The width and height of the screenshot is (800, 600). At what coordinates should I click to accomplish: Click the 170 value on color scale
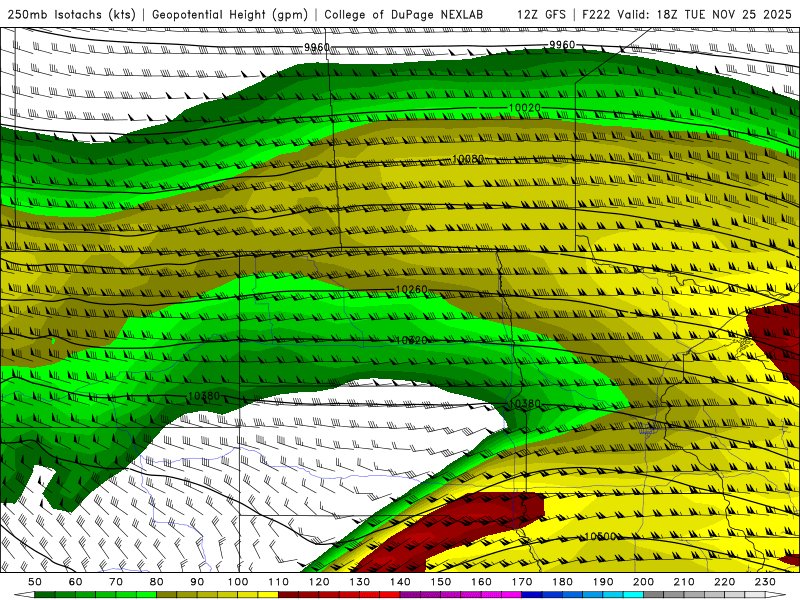pyautogui.click(x=521, y=582)
